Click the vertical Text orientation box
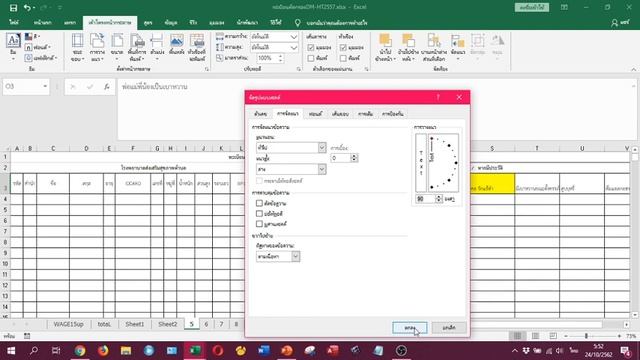This screenshot has height=360, width=640. (421, 163)
